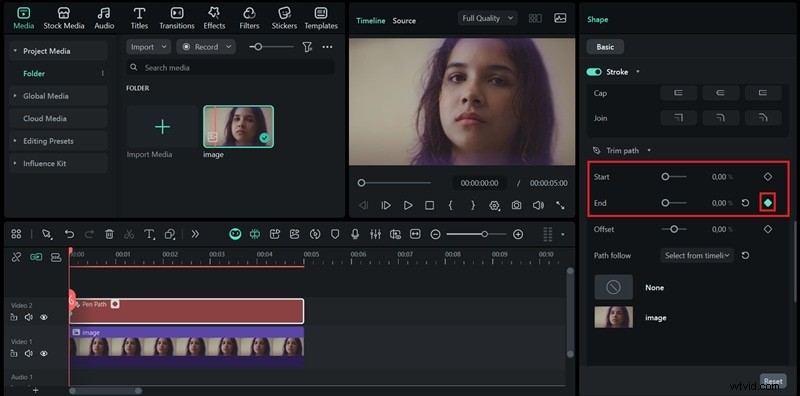Click the fit timeline to window icon
The image size is (800, 396).
click(415, 234)
